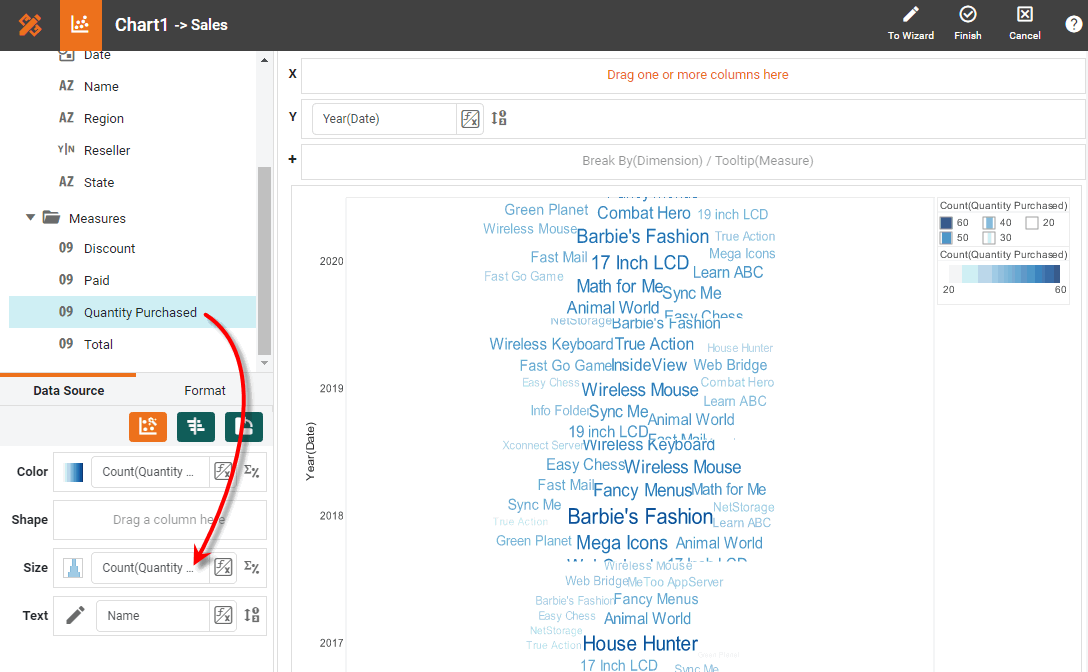
Task: Click the Shape drop zone field
Action: 160,520
